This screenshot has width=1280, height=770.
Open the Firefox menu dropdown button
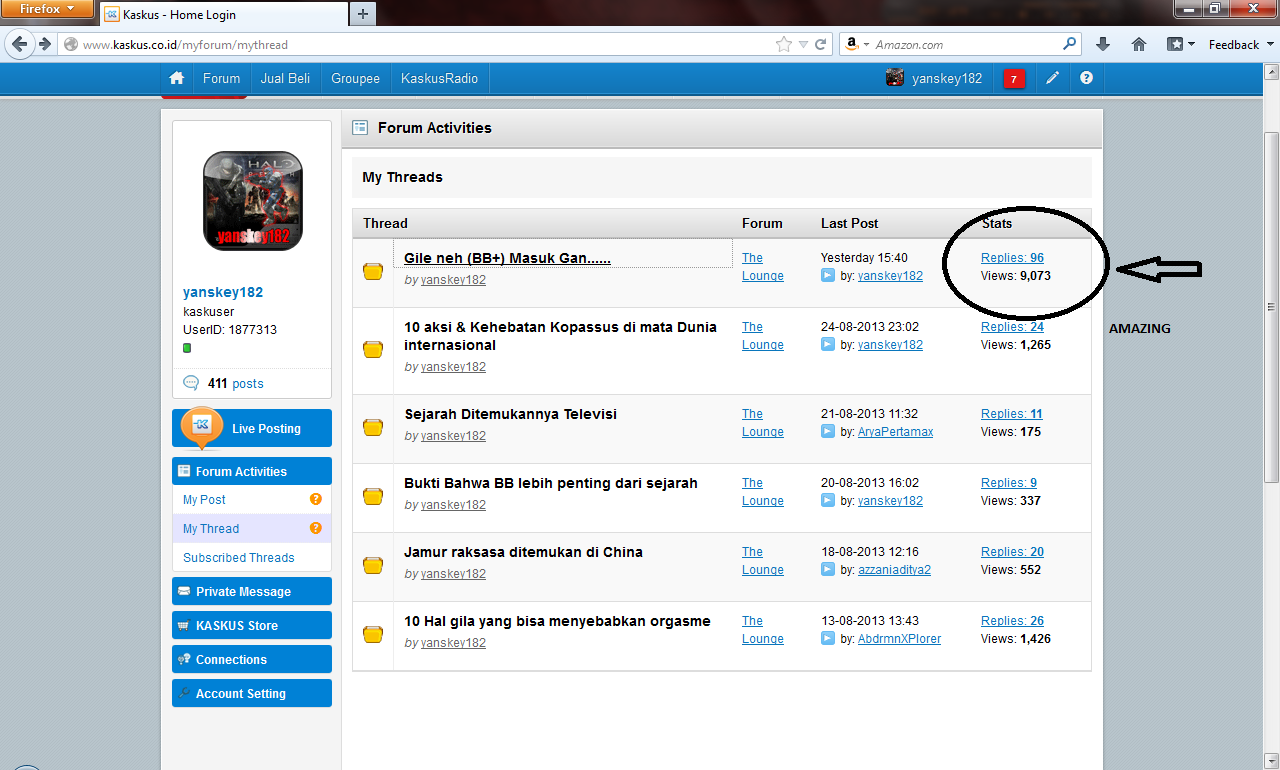click(x=47, y=9)
